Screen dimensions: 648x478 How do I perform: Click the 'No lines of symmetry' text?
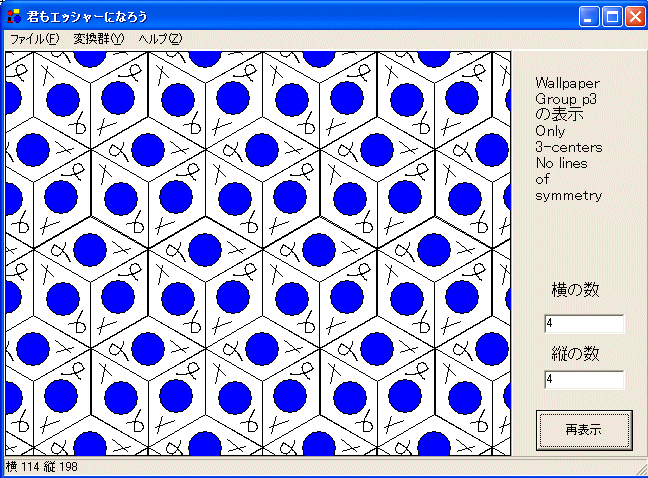(x=568, y=179)
